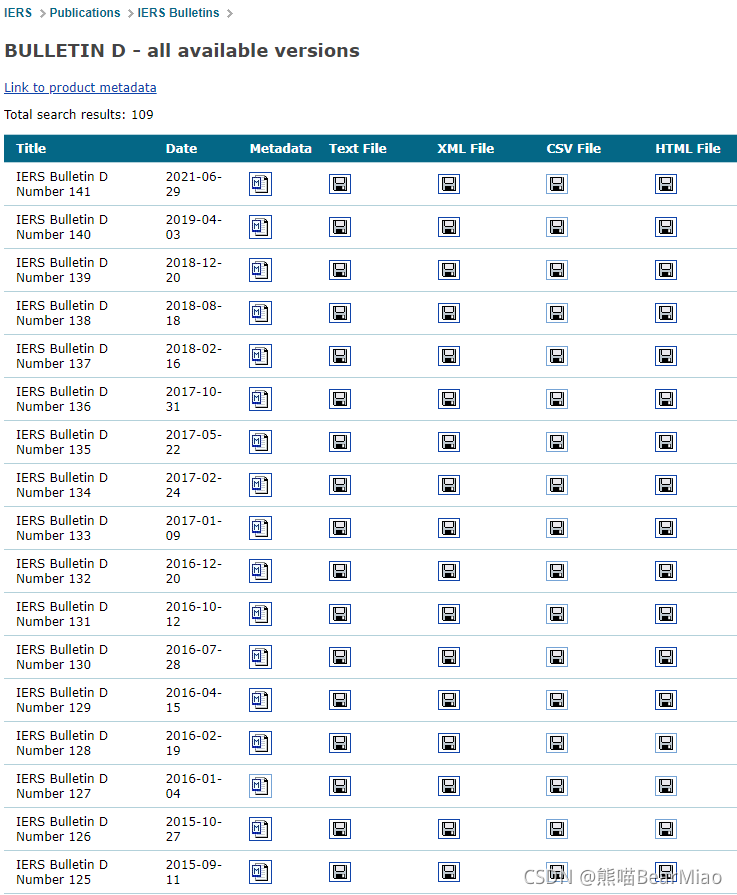The width and height of the screenshot is (737, 895).
Task: Download XML file for Bulletin D Number 125
Action: (x=449, y=872)
